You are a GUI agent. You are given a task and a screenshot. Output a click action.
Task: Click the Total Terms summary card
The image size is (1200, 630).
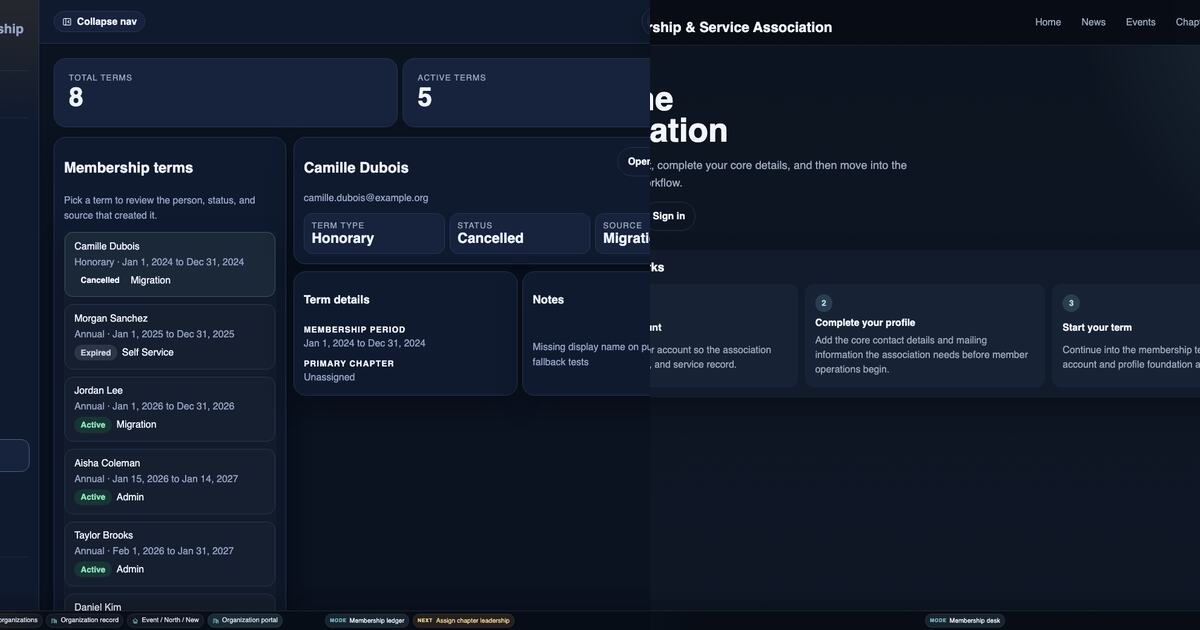click(x=225, y=92)
